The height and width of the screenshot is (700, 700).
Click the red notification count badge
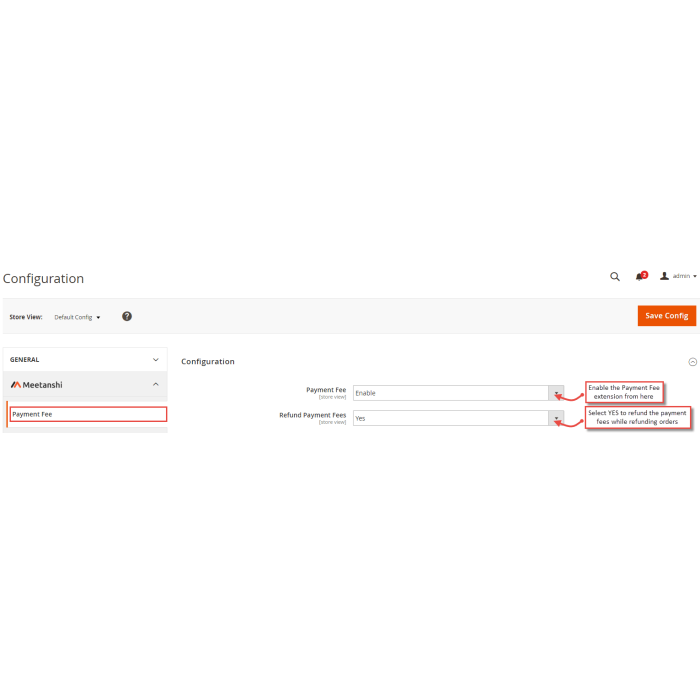(645, 275)
